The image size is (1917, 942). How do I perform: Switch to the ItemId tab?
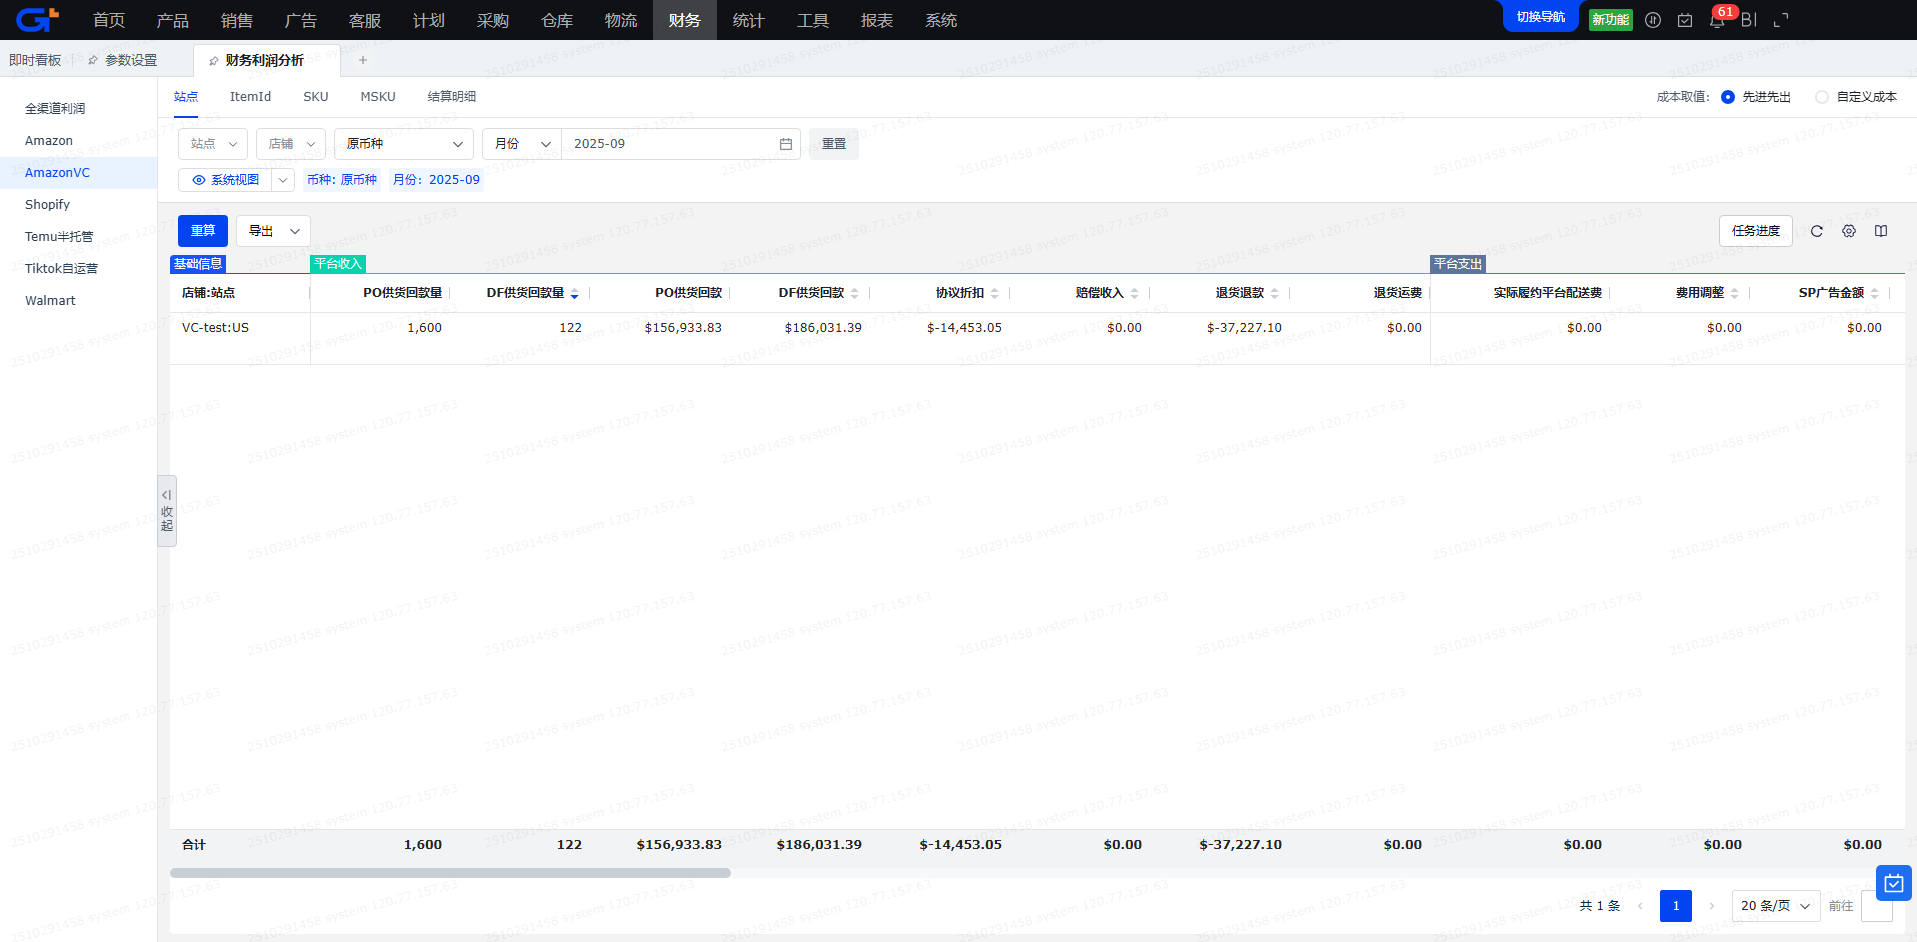[x=250, y=97]
